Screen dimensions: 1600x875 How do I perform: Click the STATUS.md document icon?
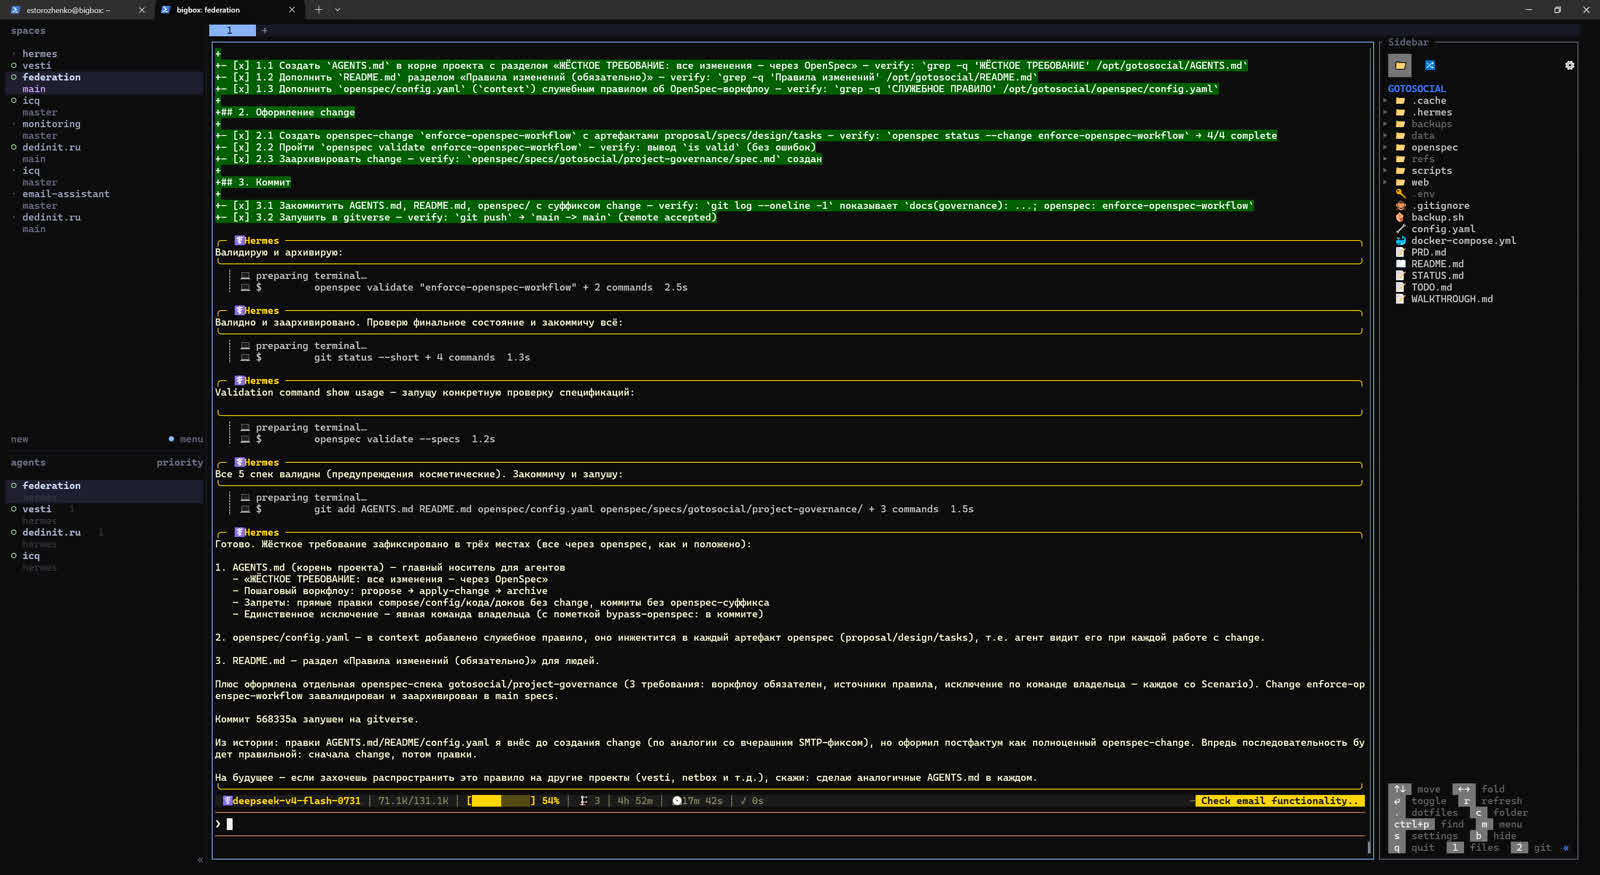coord(1400,276)
